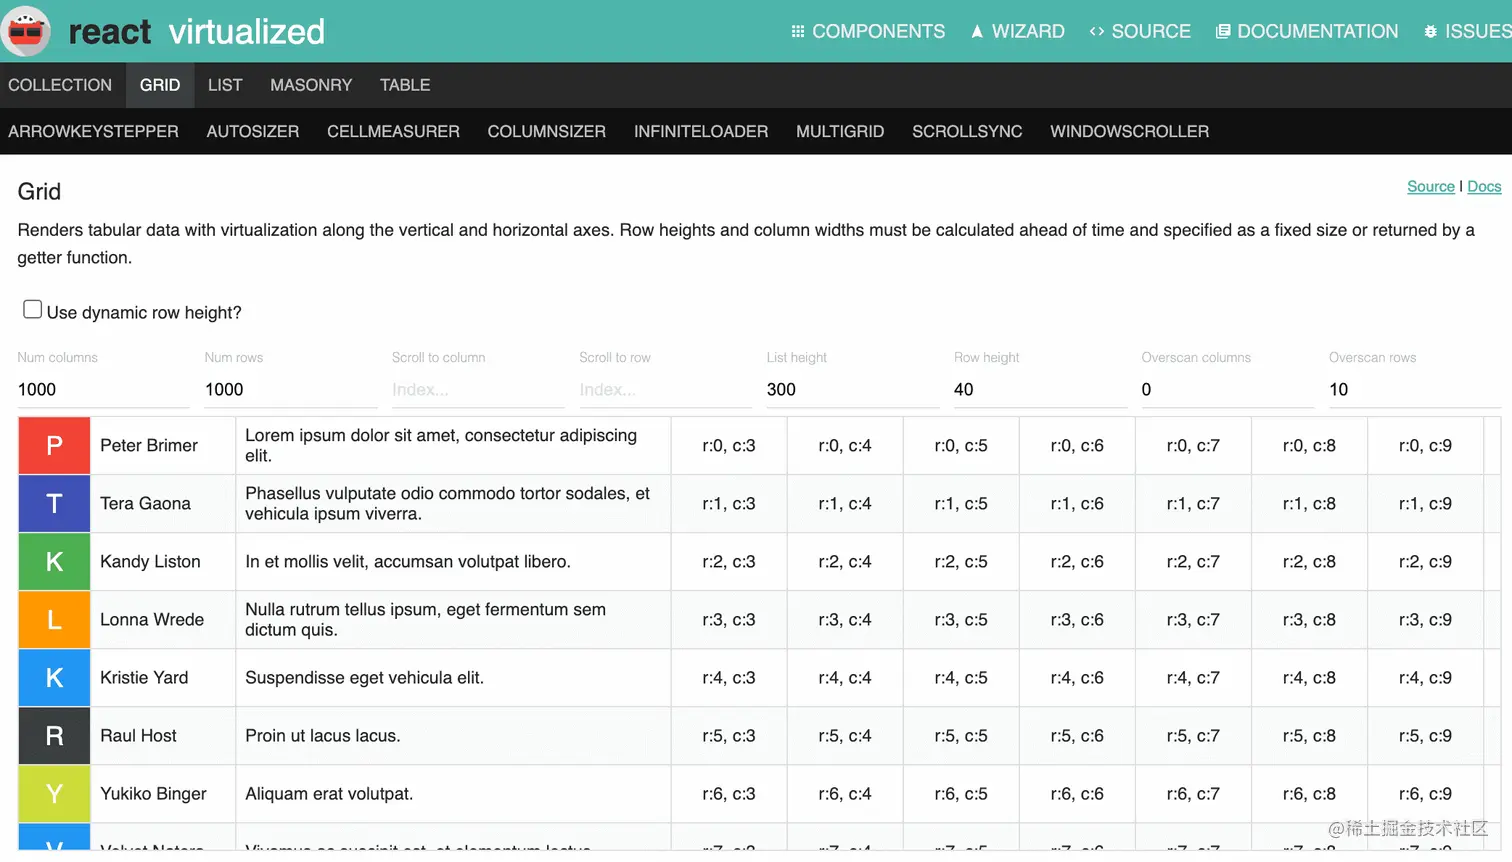The width and height of the screenshot is (1512, 862).
Task: Click the lime Y avatar tile
Action: point(55,794)
